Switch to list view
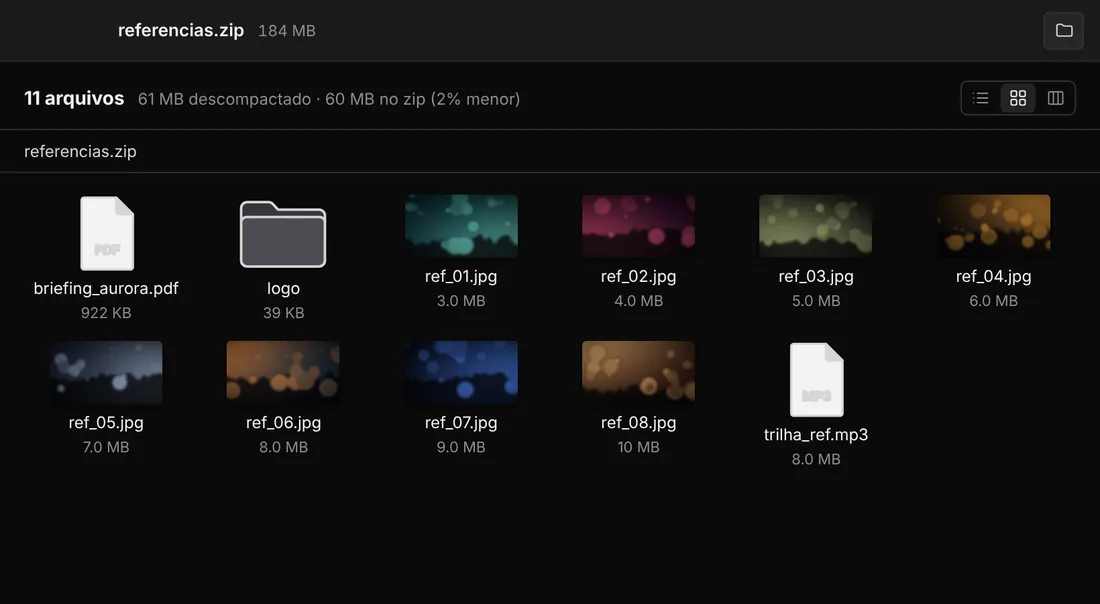Screen dimensions: 1100x604 [981, 98]
